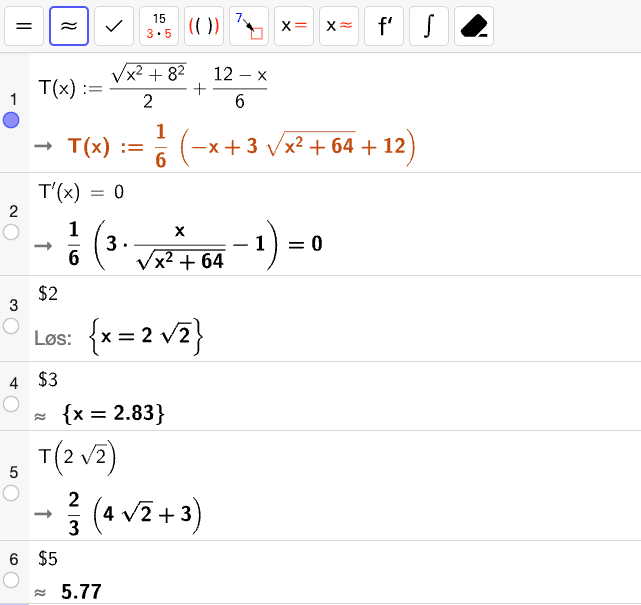The image size is (641, 605).
Task: Select the Solve (x =) tool
Action: pos(294,26)
